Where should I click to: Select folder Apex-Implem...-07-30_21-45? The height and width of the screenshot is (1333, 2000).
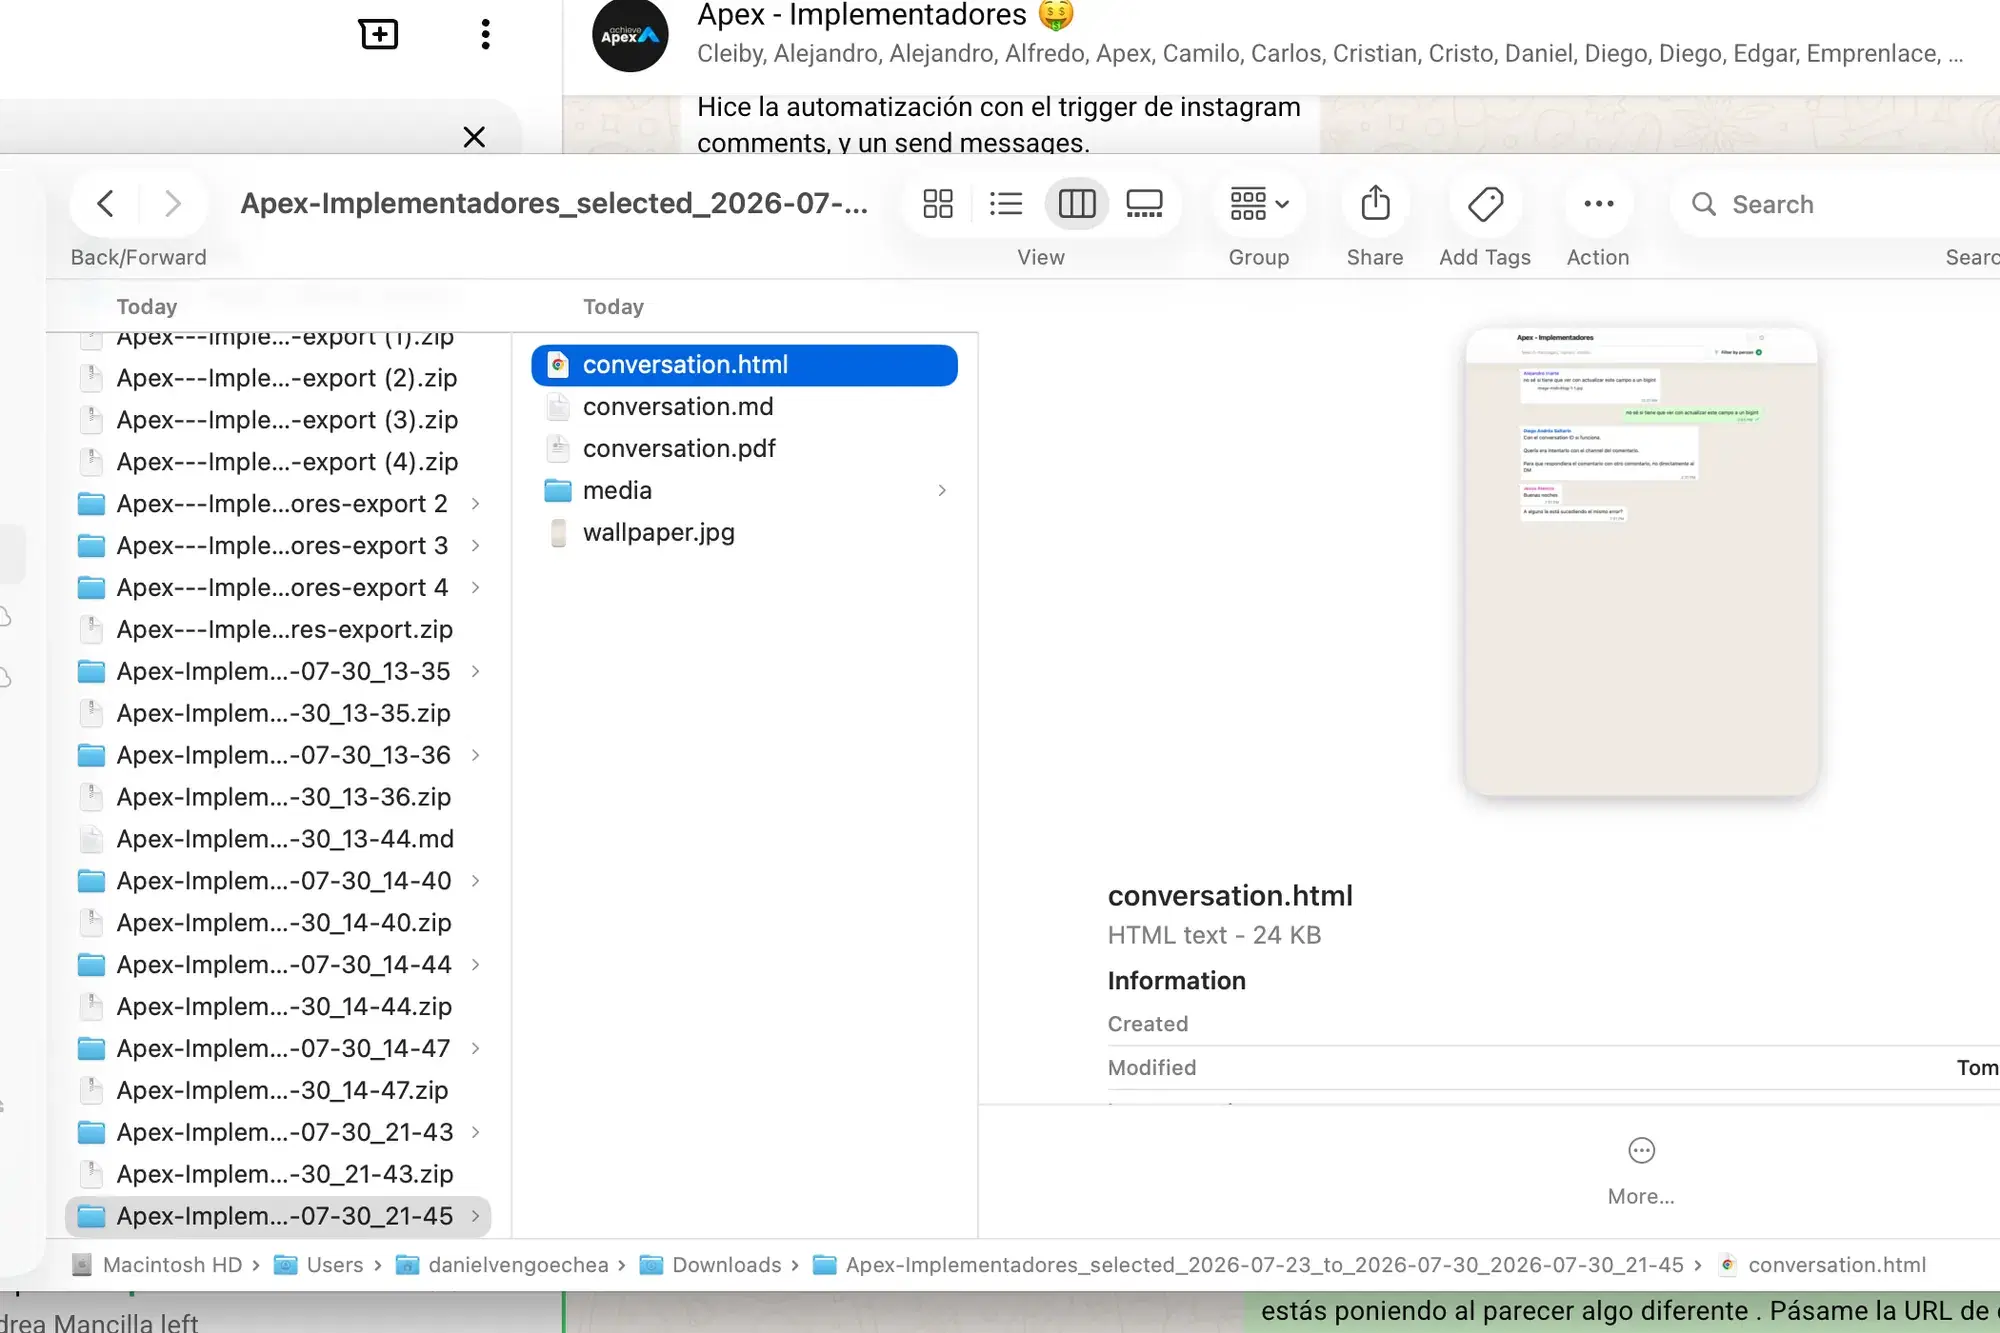278,1217
